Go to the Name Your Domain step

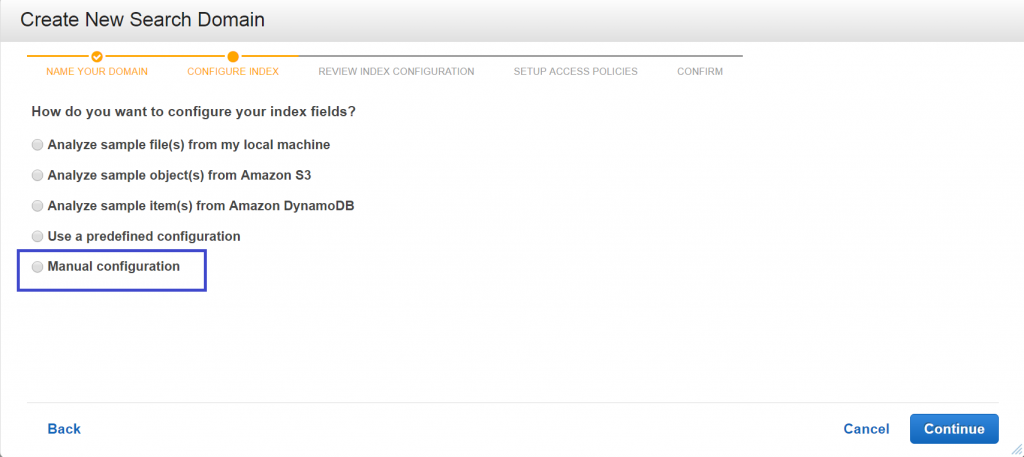[x=97, y=72]
